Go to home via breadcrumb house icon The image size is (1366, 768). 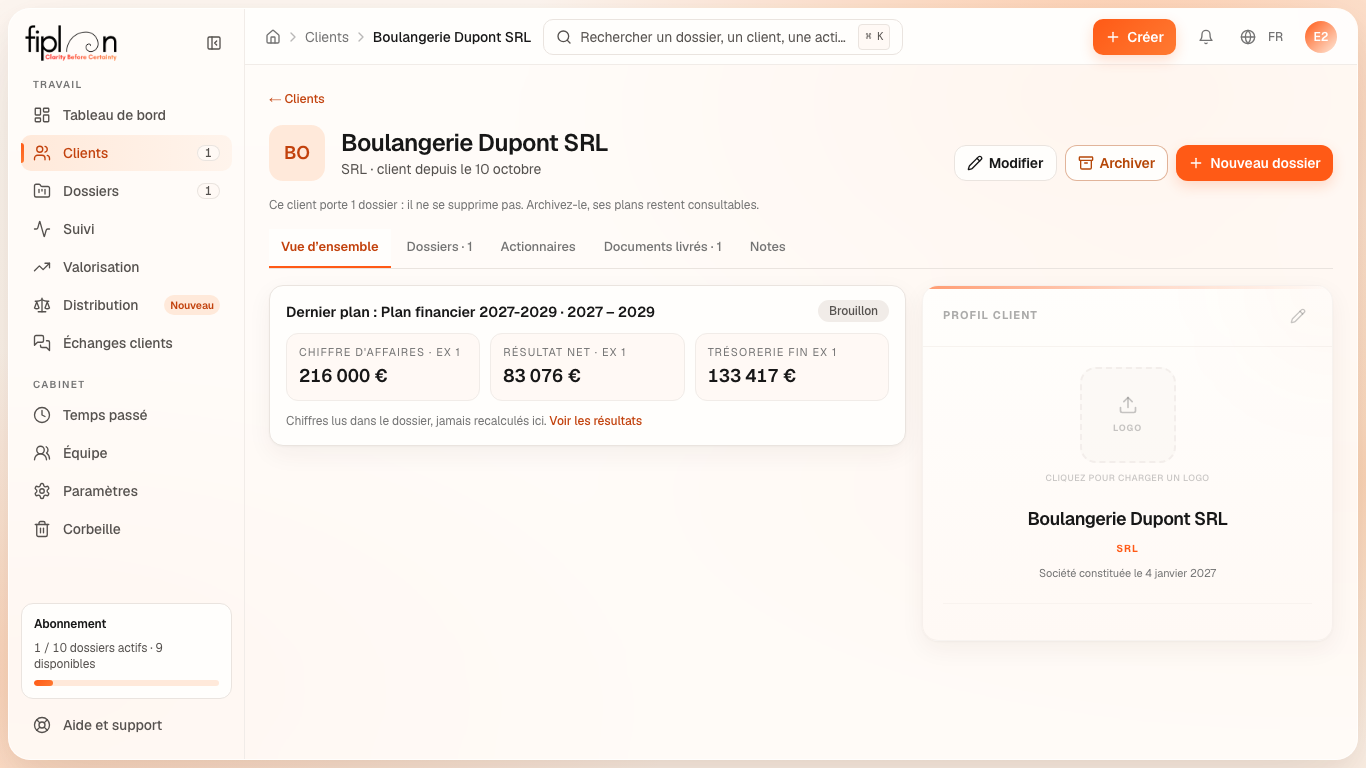coord(273,37)
